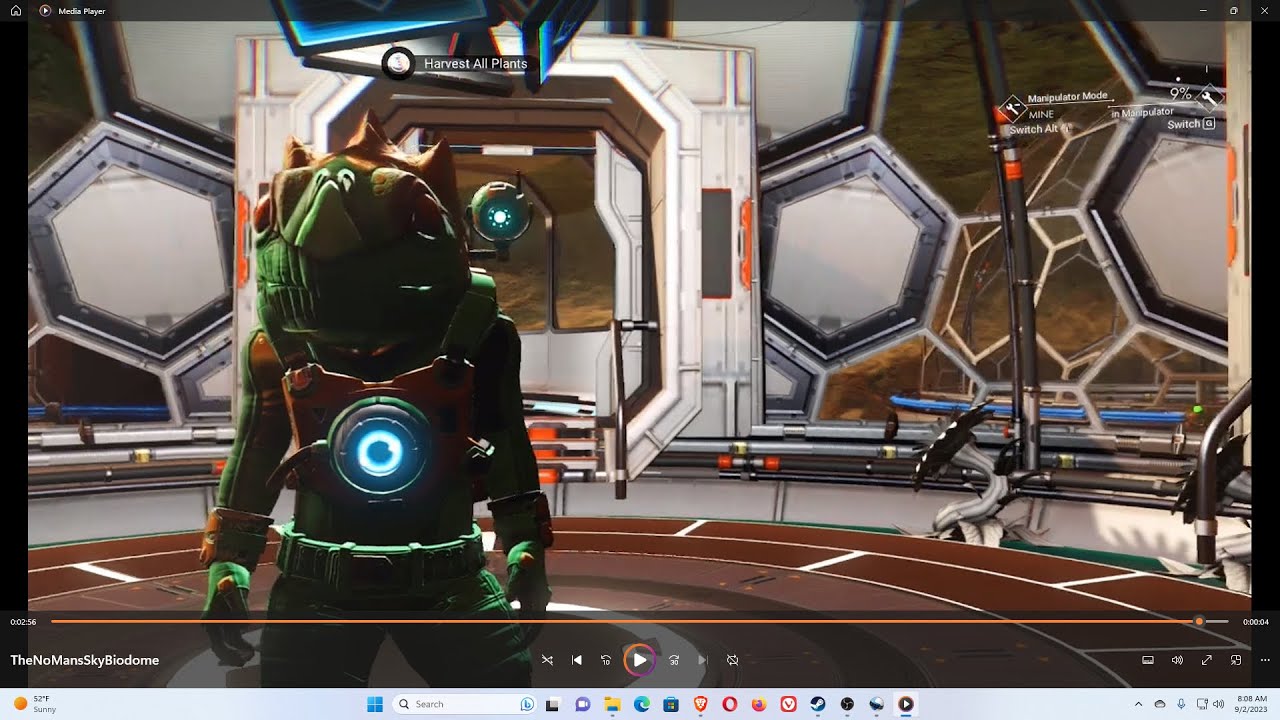Launch Brave browser from taskbar
Screen dimensions: 1280x720
point(700,704)
